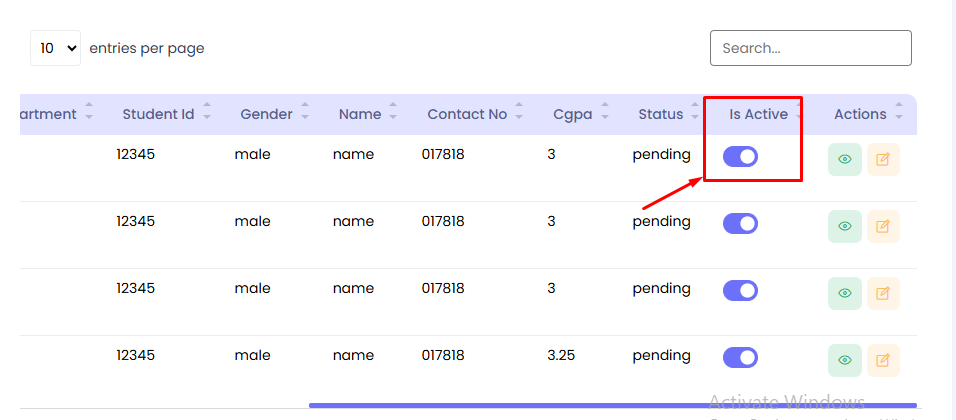The width and height of the screenshot is (956, 420).
Task: Edit the 3.25 Cgpa student row
Action: [x=883, y=360]
